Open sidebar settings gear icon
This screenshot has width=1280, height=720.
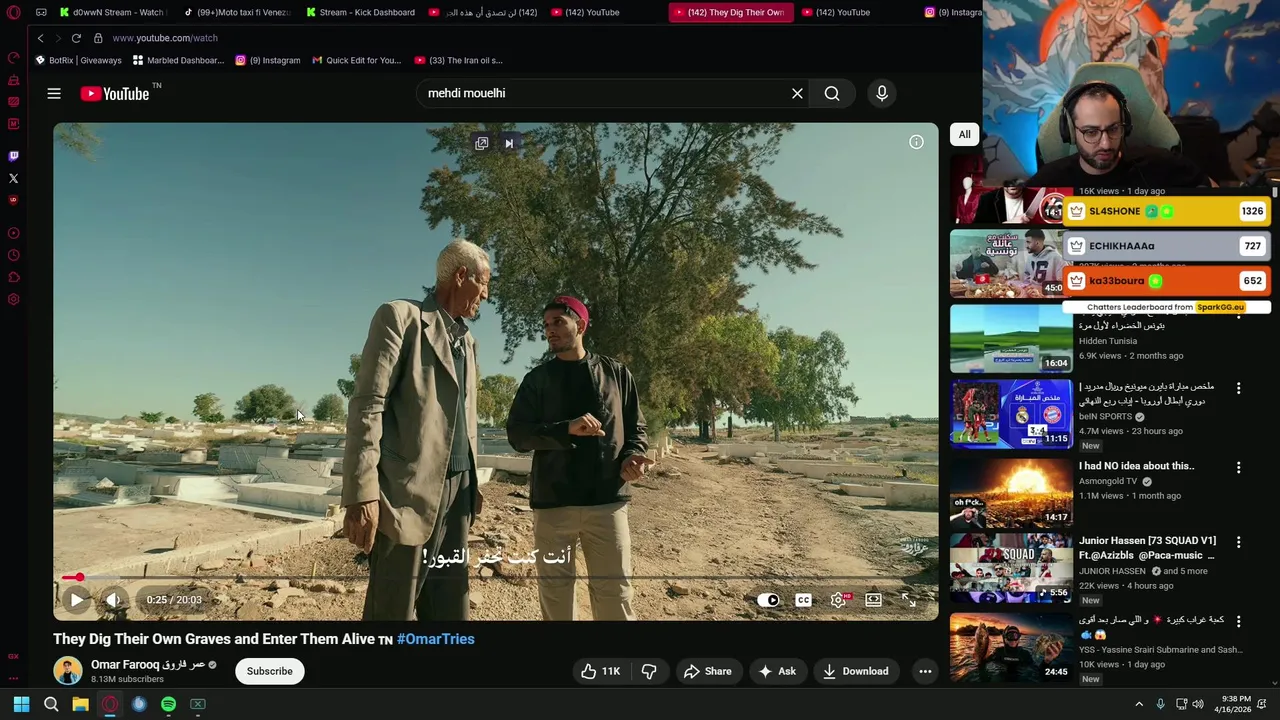tap(13, 299)
